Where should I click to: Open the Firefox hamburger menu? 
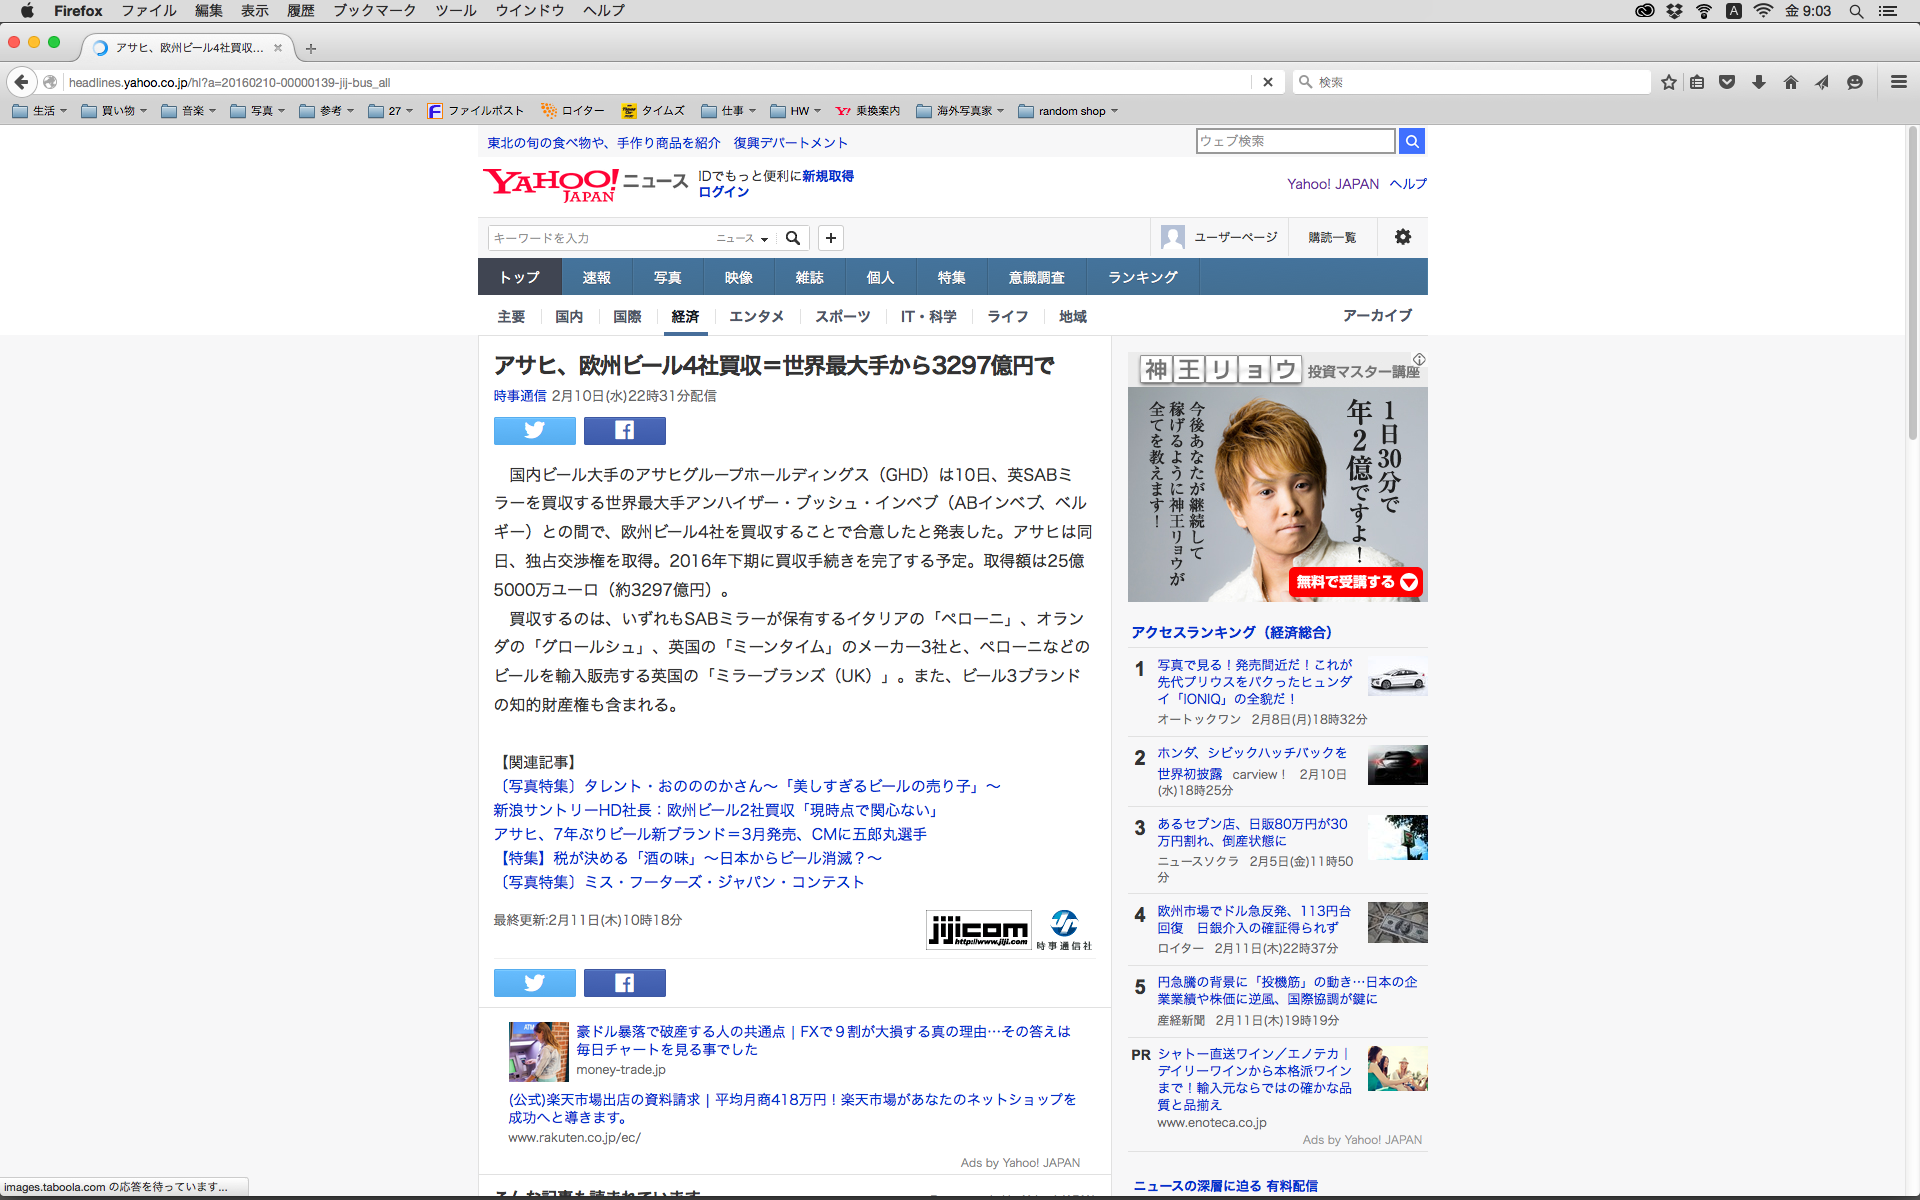pos(1898,82)
